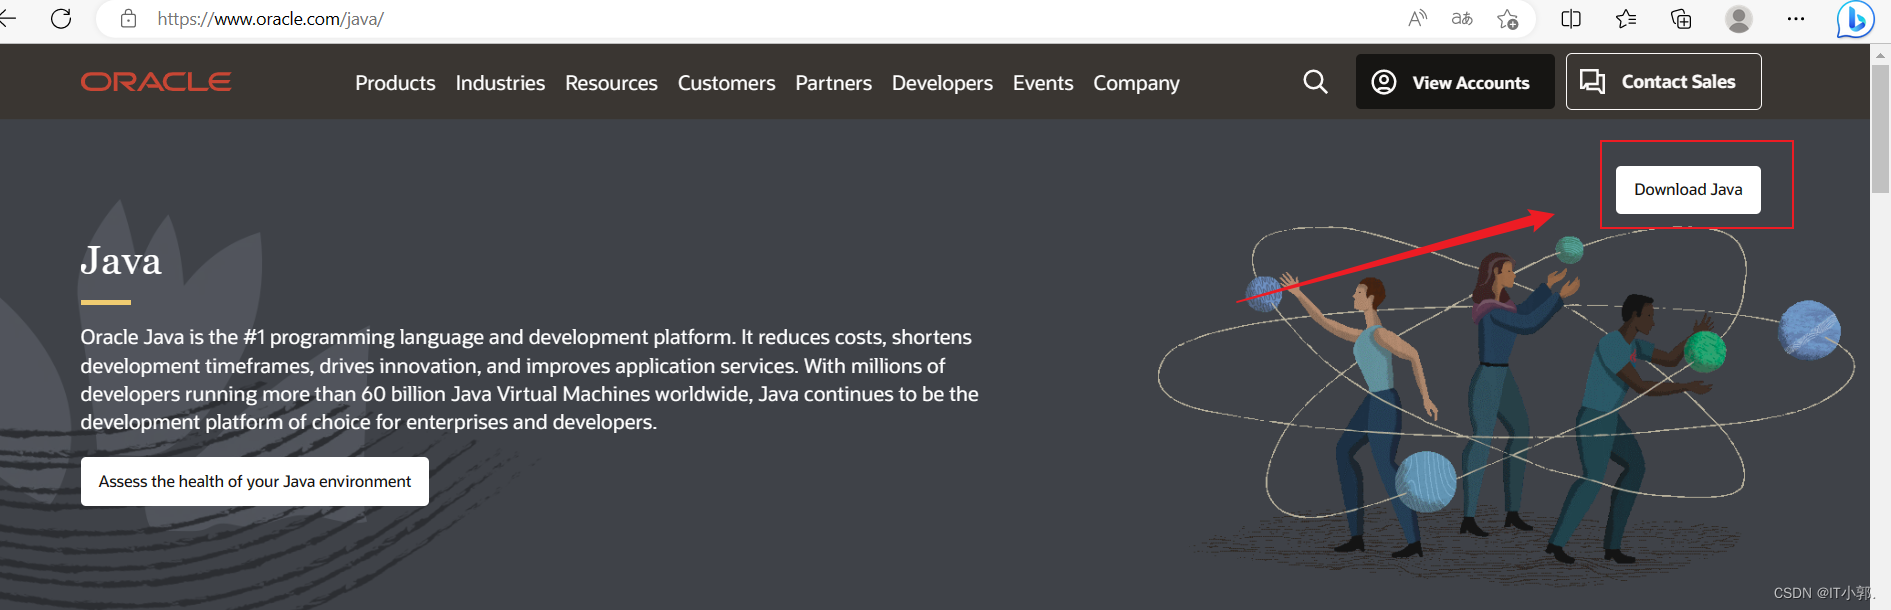Click the browser profile avatar
This screenshot has width=1891, height=610.
pyautogui.click(x=1739, y=18)
